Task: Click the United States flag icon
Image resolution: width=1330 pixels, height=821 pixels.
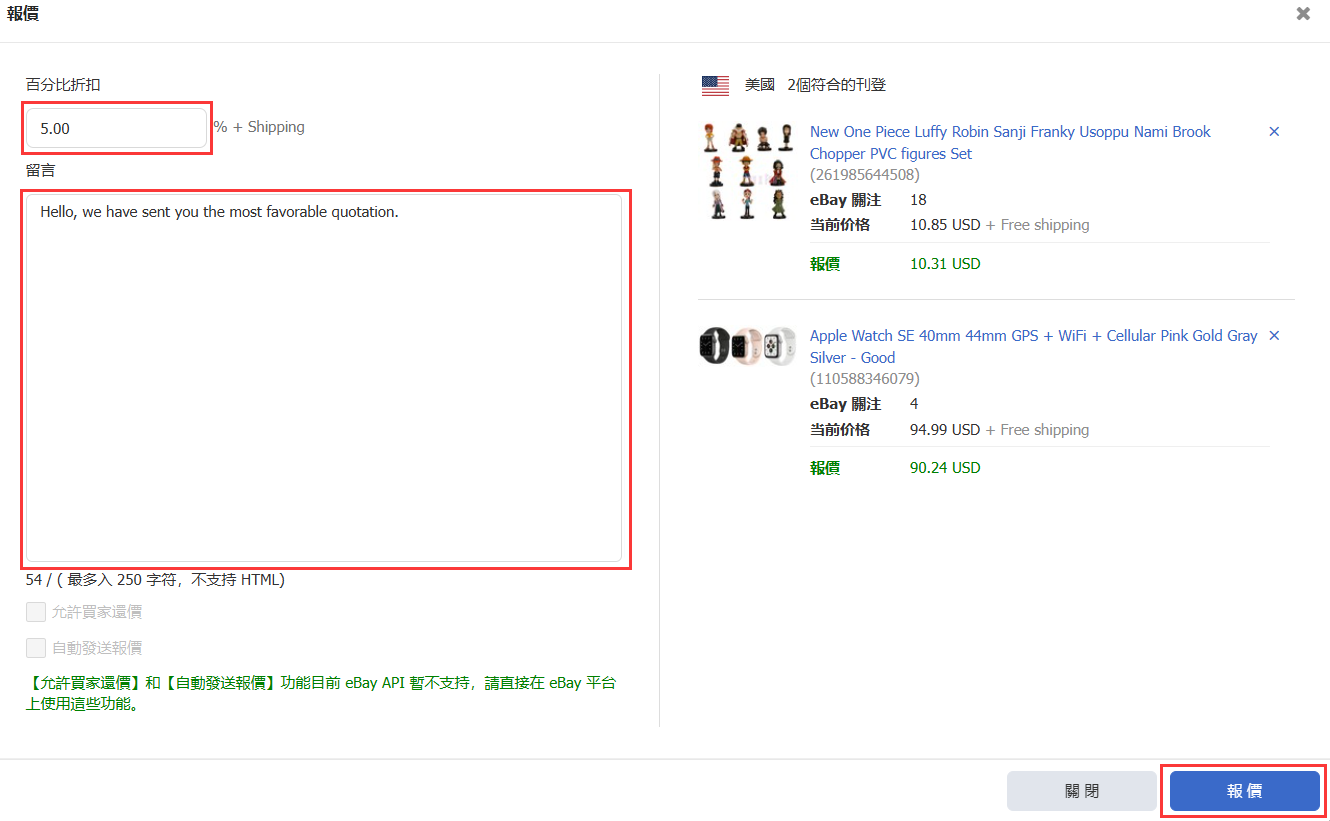Action: pyautogui.click(x=715, y=86)
